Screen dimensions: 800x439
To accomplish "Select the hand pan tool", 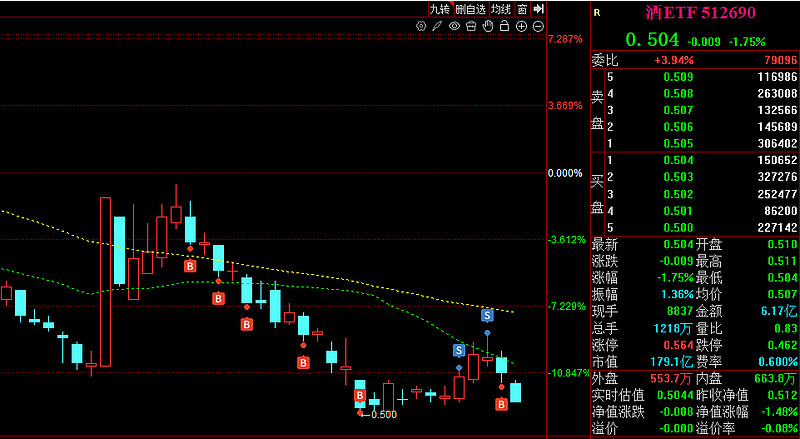I will click(488, 26).
